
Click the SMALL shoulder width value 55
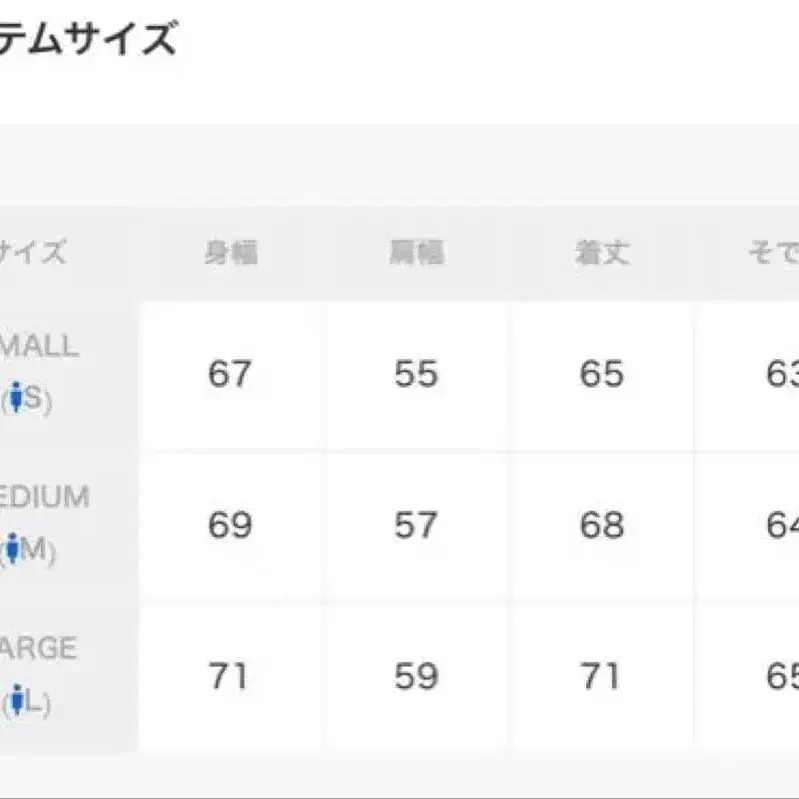point(416,375)
